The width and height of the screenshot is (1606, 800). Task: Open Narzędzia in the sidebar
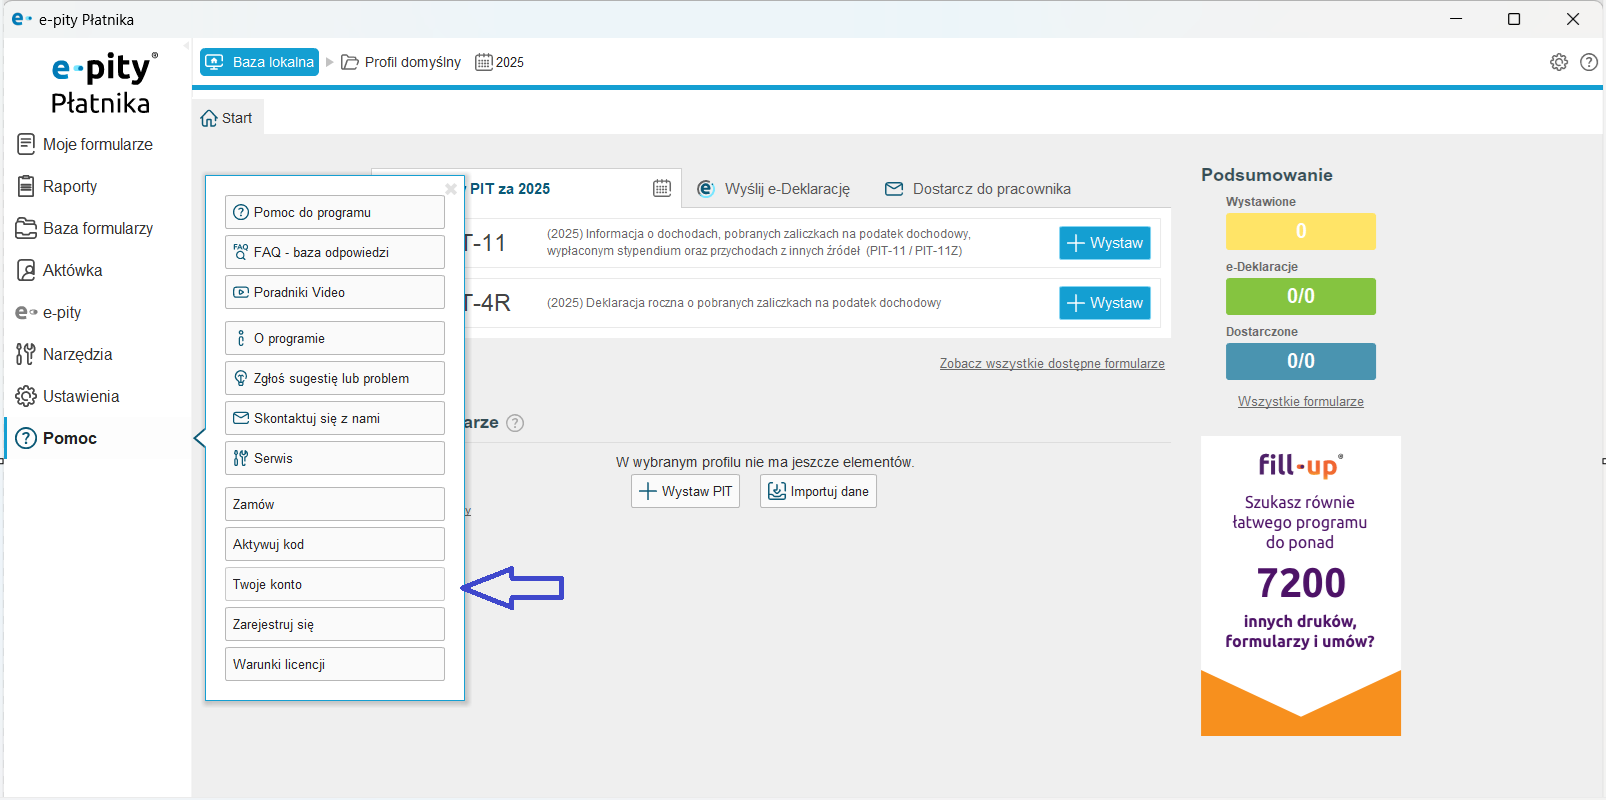click(77, 355)
